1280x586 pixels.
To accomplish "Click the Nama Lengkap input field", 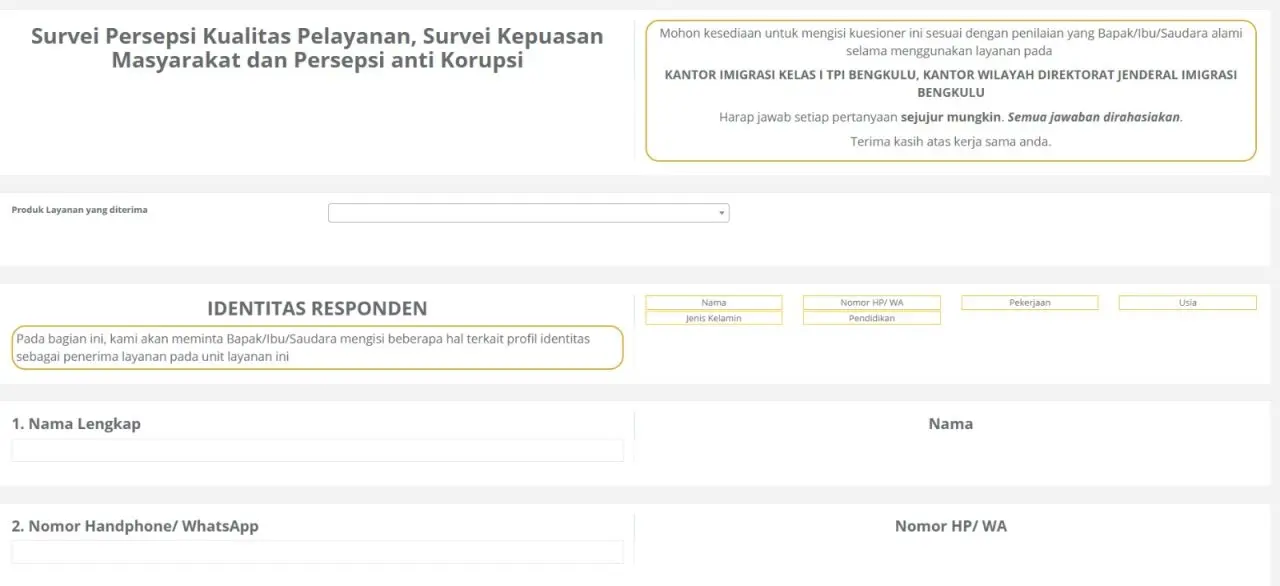I will click(x=317, y=450).
